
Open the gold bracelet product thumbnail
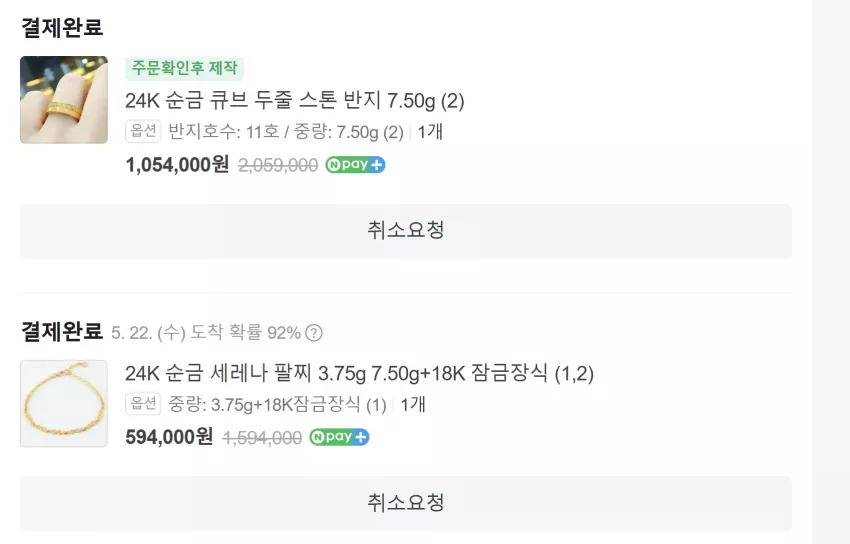click(x=64, y=404)
